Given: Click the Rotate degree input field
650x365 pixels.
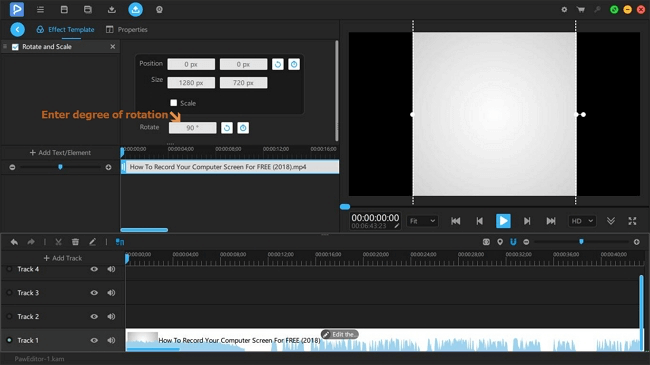Looking at the screenshot, I should coord(192,128).
